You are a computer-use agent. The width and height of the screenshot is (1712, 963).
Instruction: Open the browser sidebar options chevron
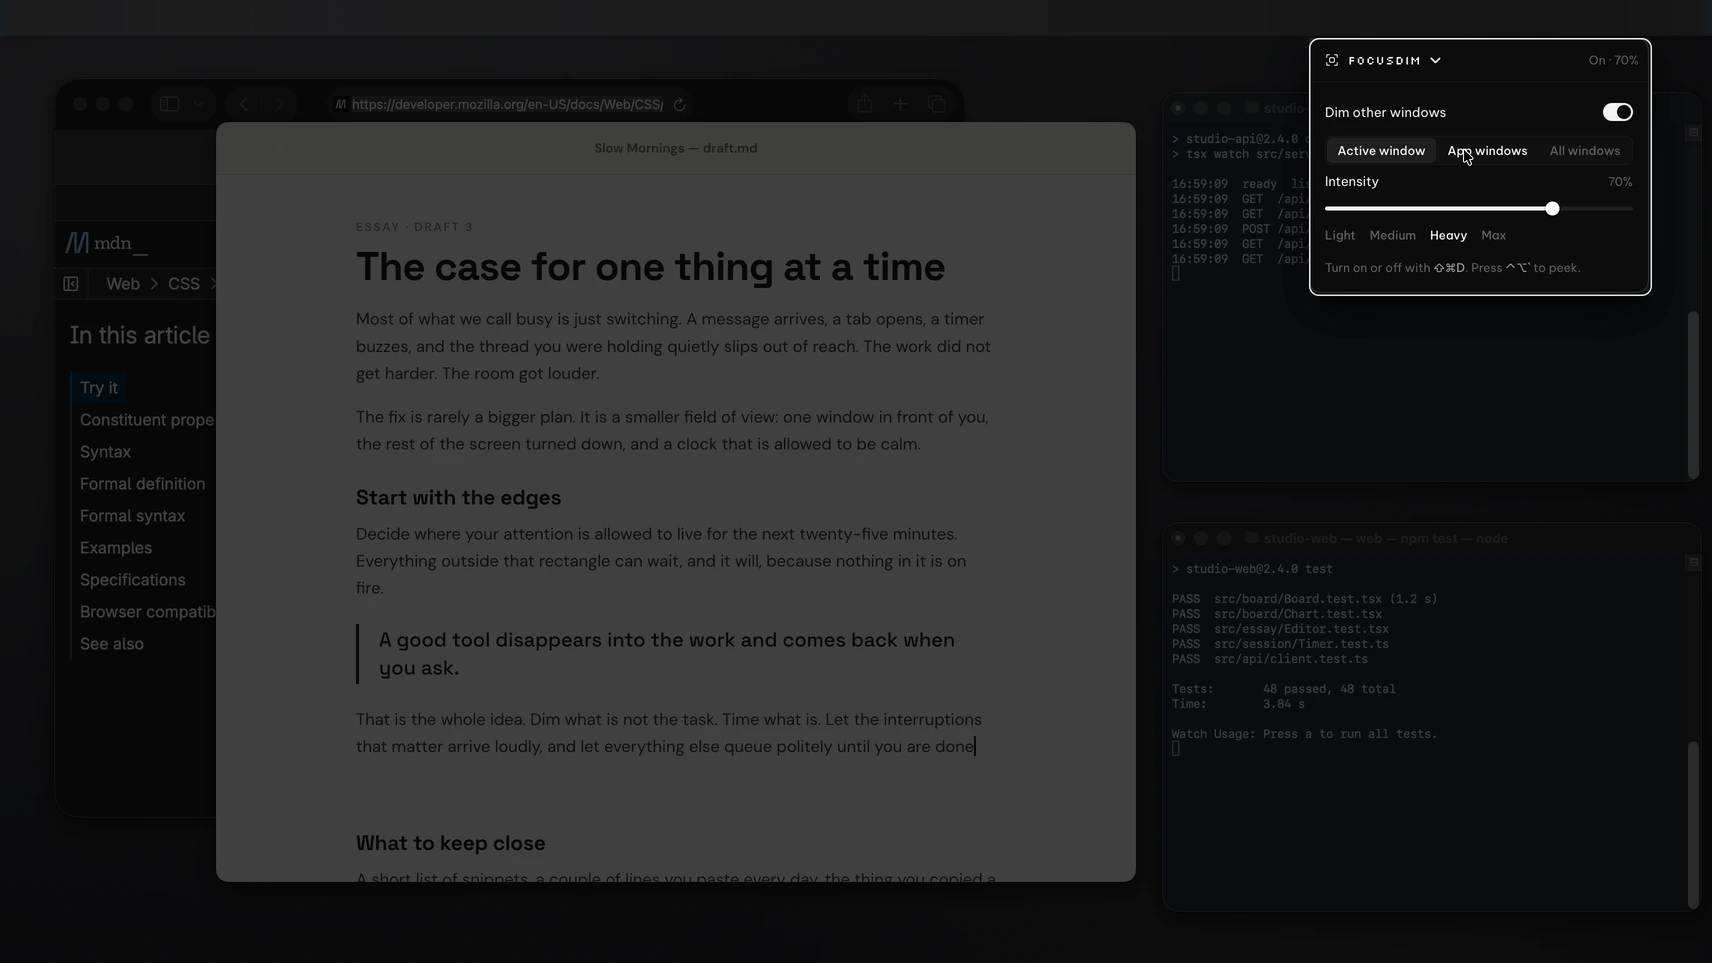(198, 104)
